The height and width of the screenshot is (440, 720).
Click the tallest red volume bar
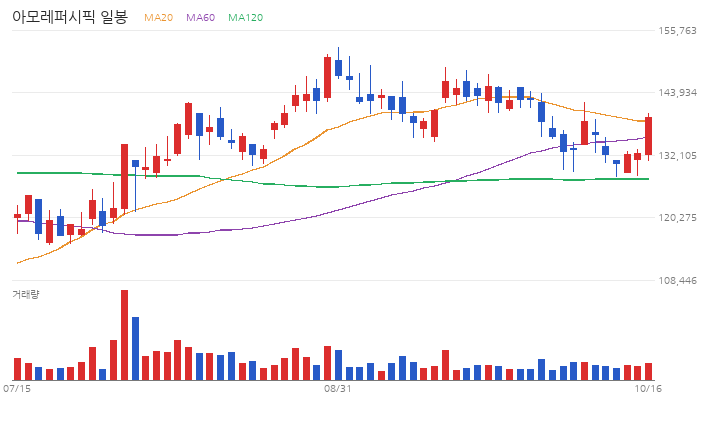click(x=124, y=335)
